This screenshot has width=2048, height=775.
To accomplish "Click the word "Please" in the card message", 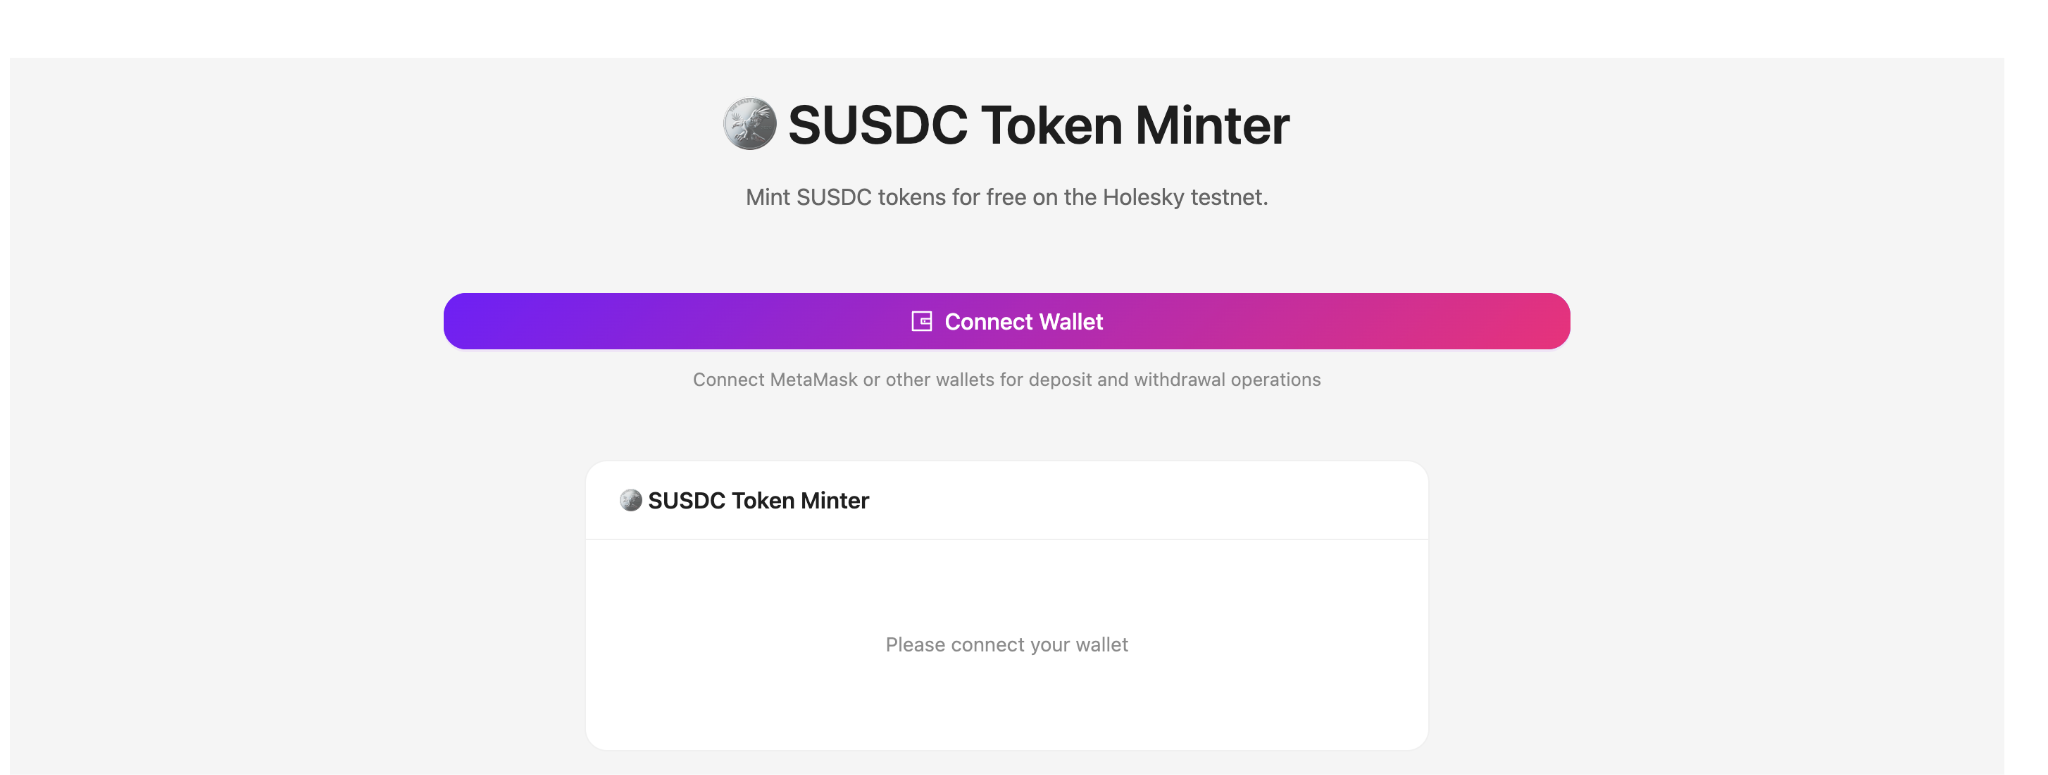I will tap(915, 645).
